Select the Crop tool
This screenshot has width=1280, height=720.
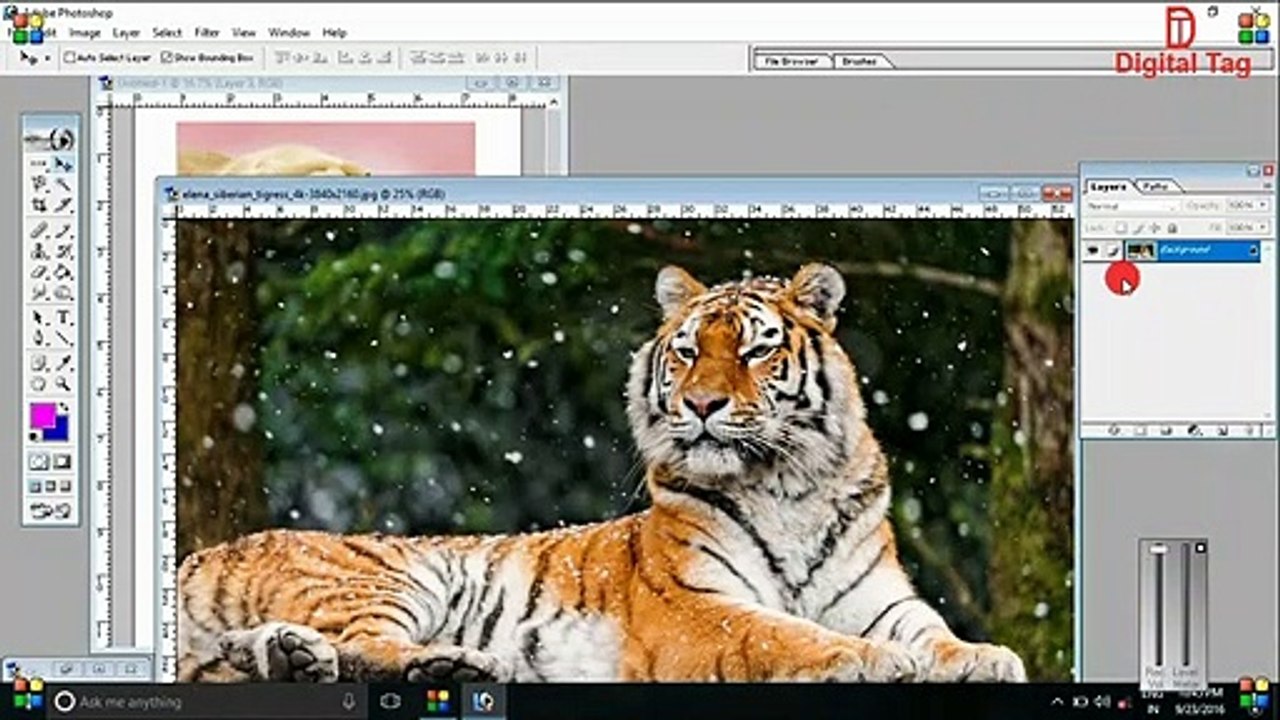point(39,205)
